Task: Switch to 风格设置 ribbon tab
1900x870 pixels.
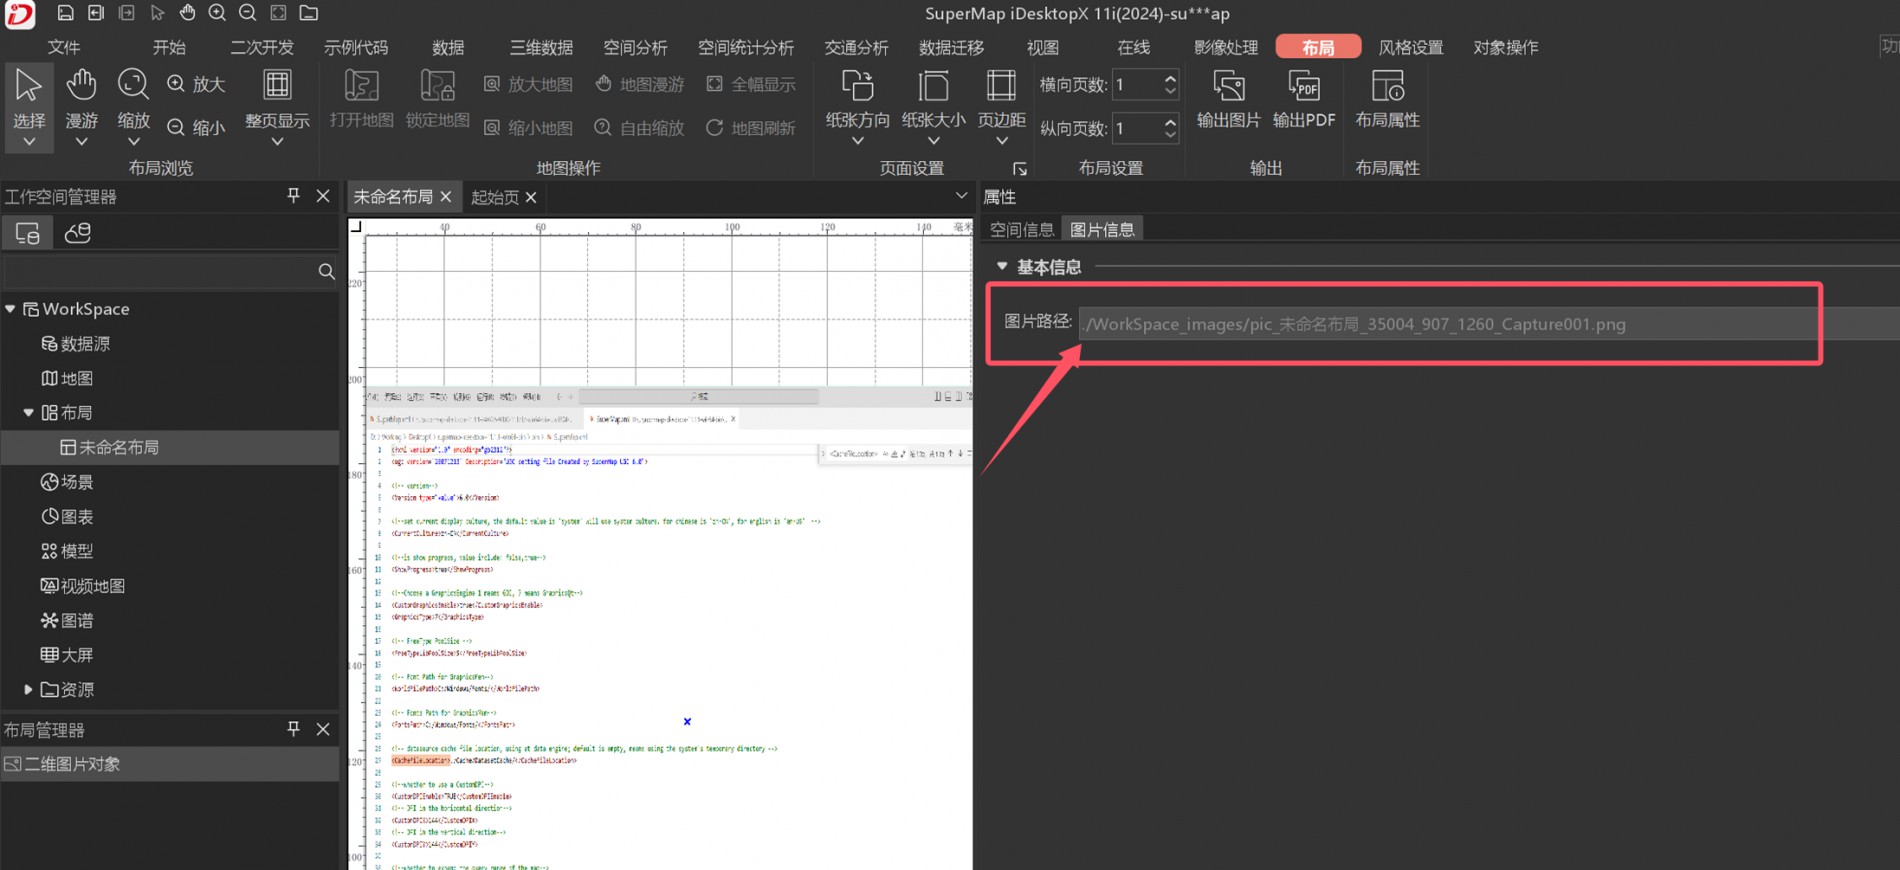Action: click(1410, 47)
